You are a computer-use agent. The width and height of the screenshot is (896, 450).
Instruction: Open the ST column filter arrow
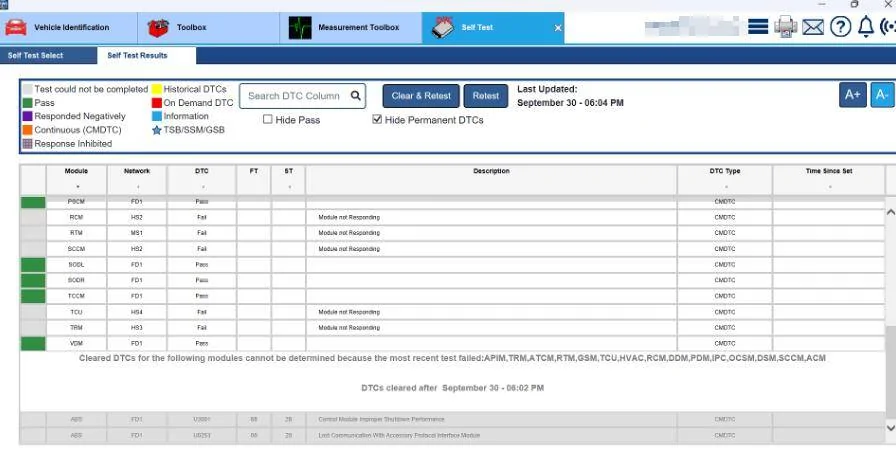coord(289,187)
